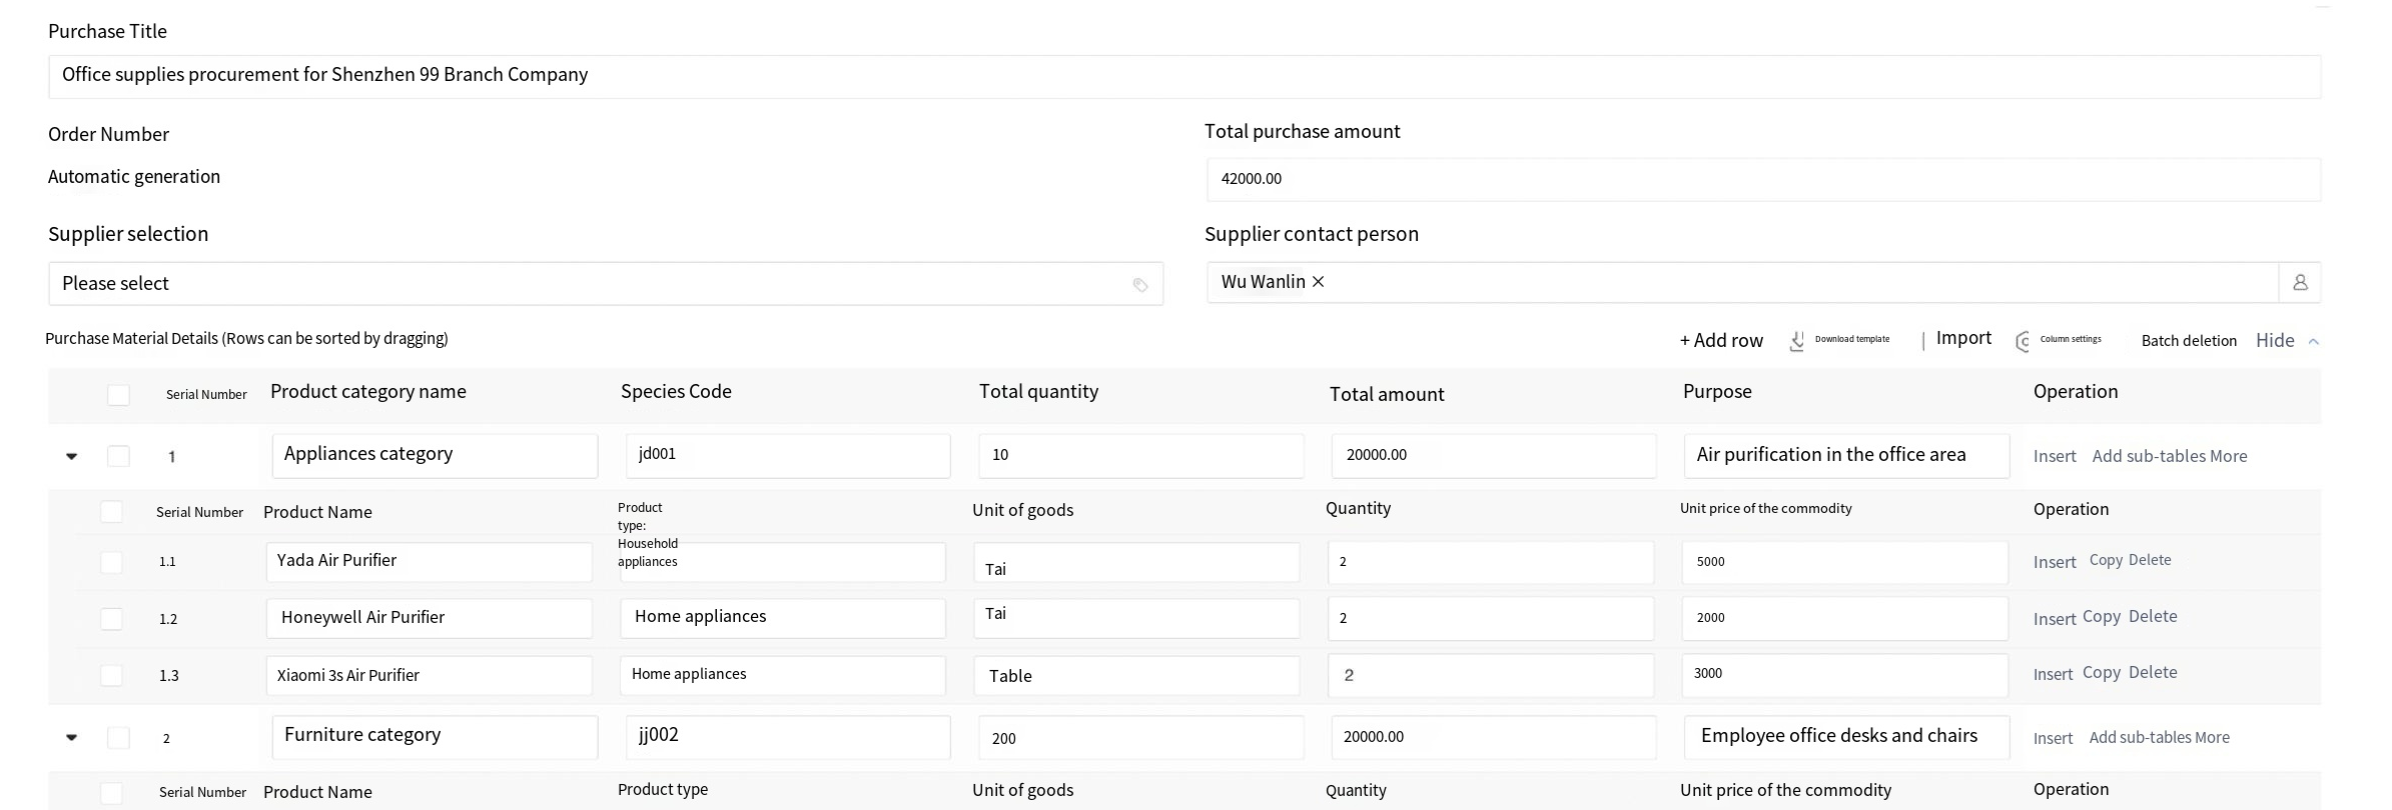This screenshot has width=2392, height=810.
Task: Remove Wu Wanlin from supplier contact
Action: (x=1318, y=282)
